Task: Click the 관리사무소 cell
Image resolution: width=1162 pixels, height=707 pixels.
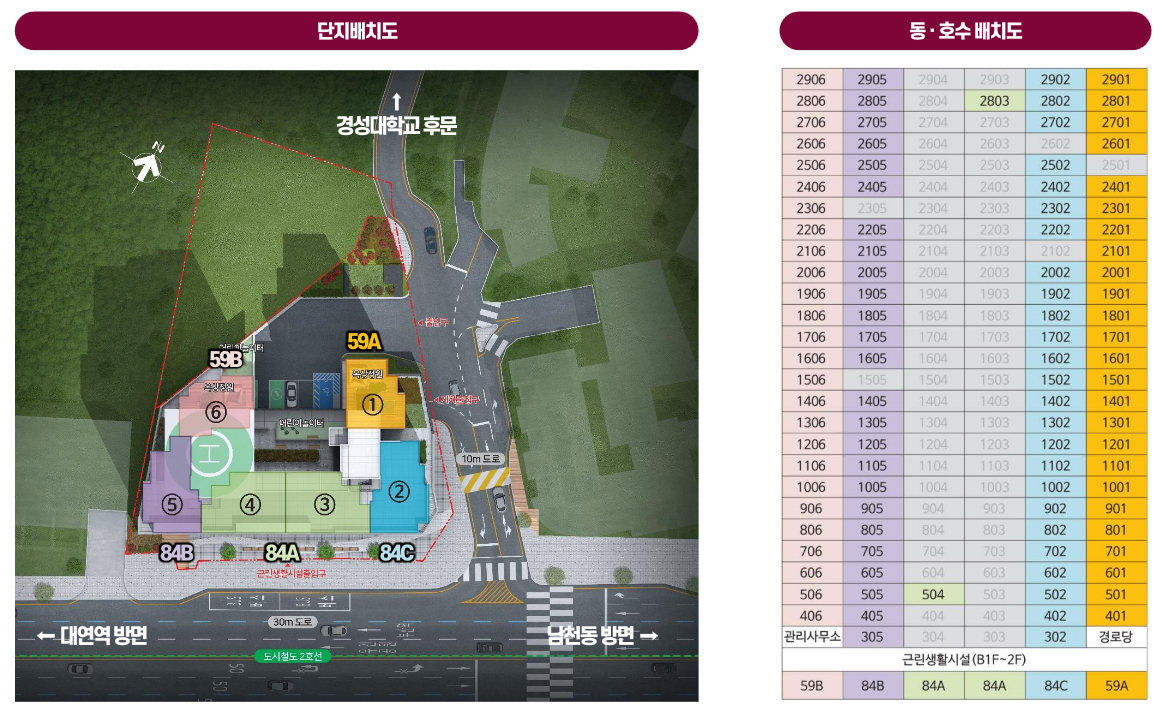Action: [811, 637]
